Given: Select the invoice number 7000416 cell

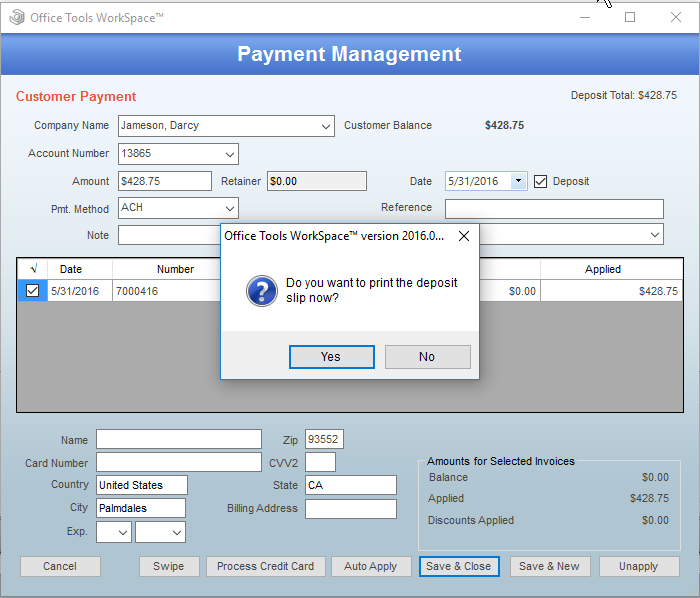Looking at the screenshot, I should [167, 291].
